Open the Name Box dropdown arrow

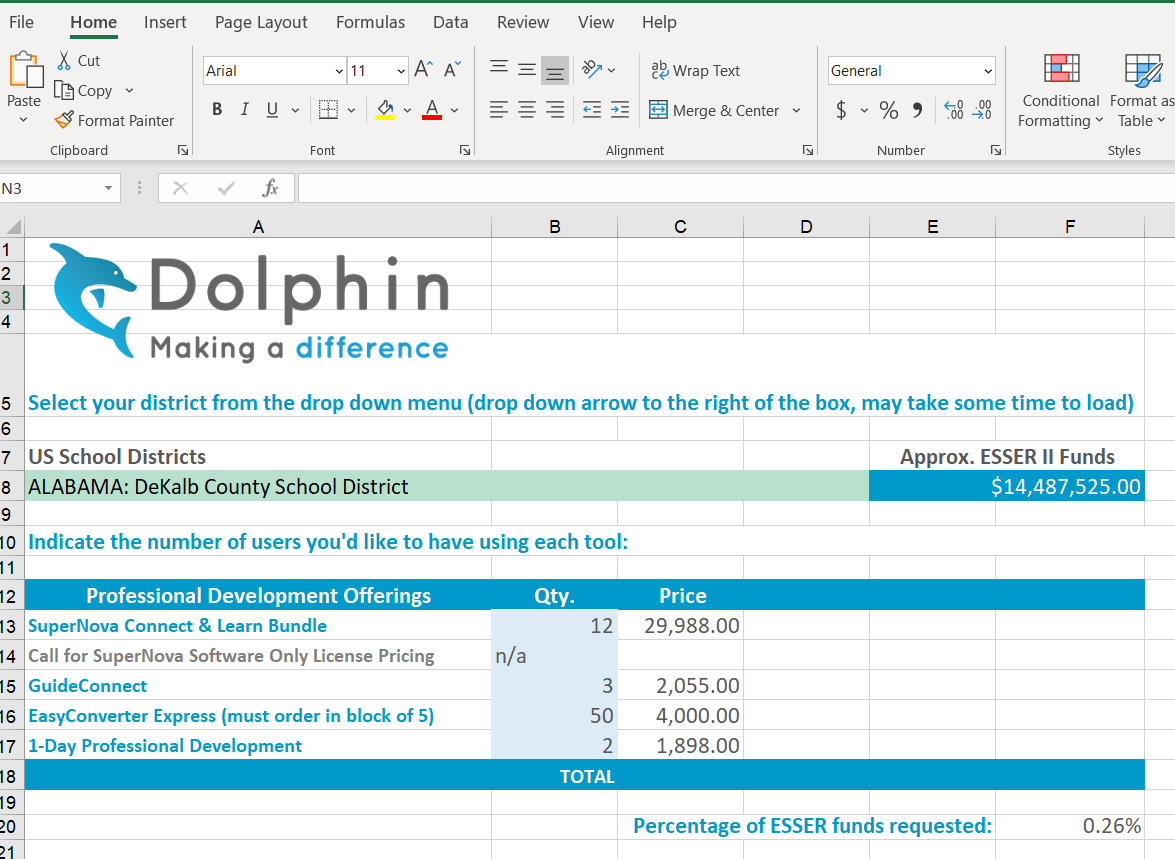tap(109, 188)
